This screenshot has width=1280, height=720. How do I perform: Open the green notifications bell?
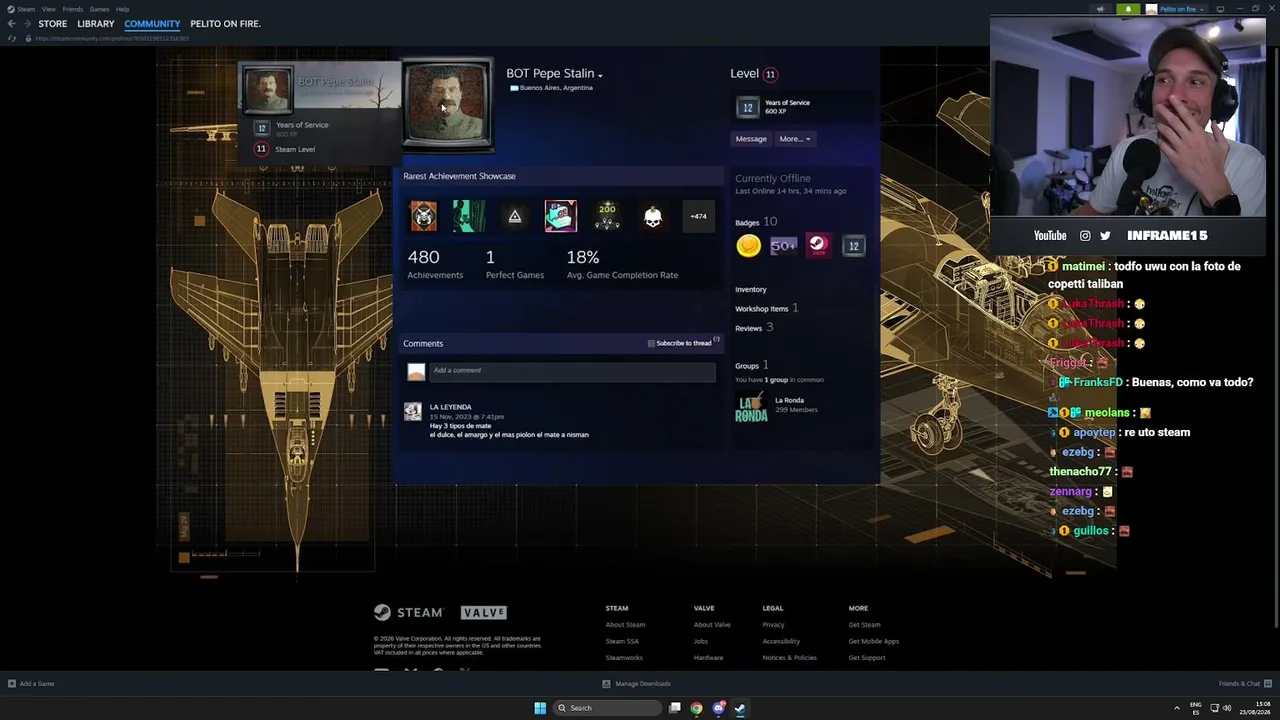pos(1128,9)
